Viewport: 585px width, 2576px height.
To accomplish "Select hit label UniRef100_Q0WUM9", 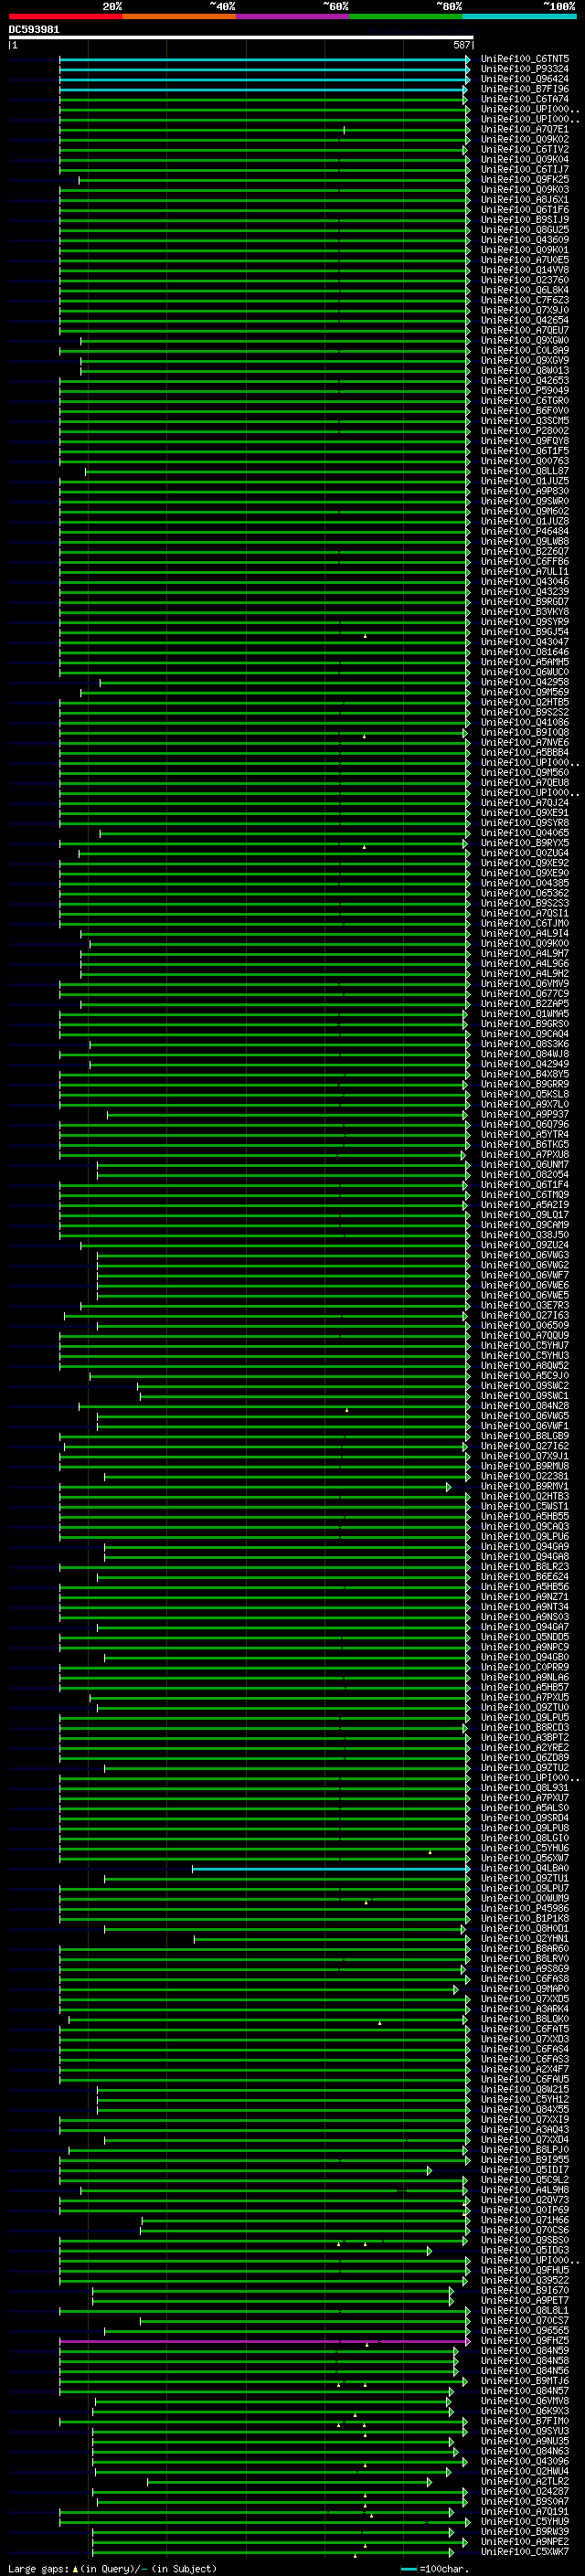I will point(525,1898).
